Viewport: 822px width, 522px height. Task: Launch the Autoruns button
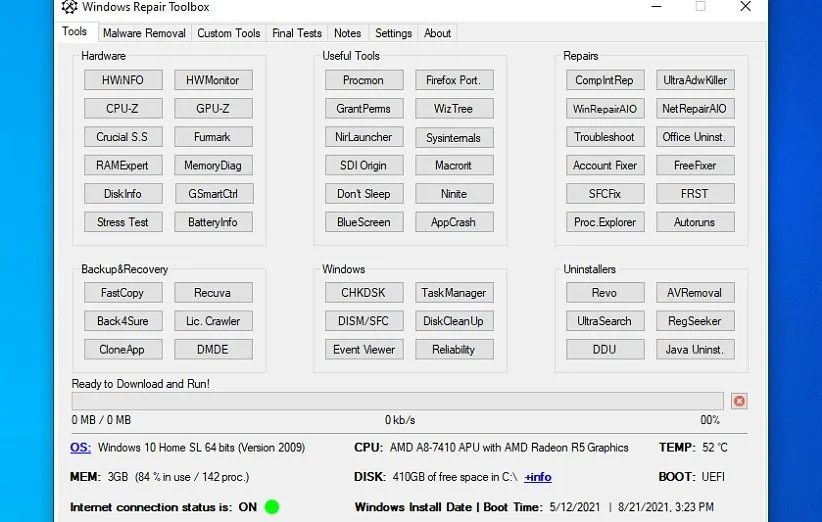694,222
